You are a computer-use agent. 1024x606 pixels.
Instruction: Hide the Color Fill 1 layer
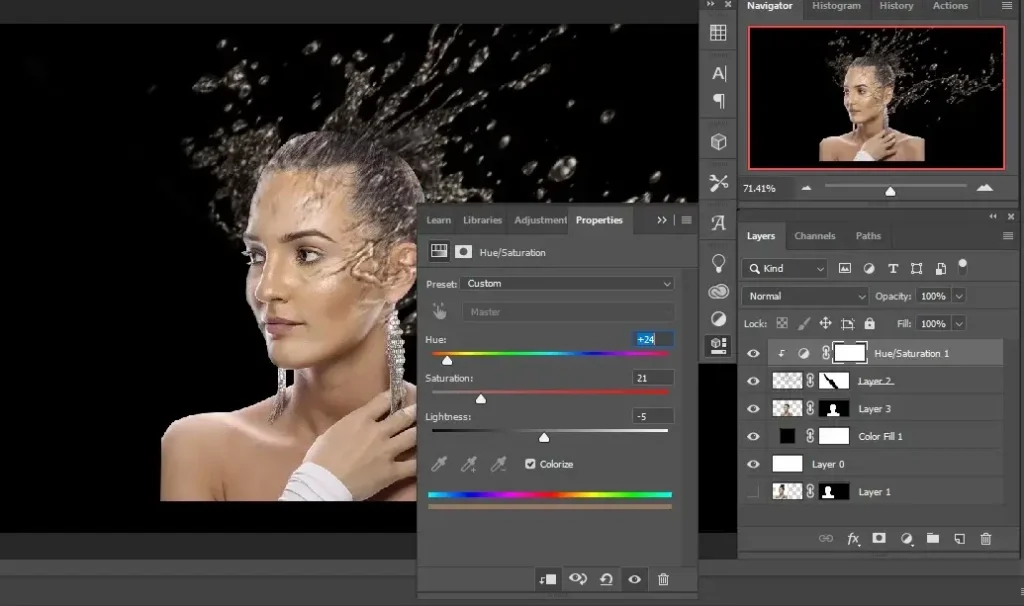pos(753,436)
